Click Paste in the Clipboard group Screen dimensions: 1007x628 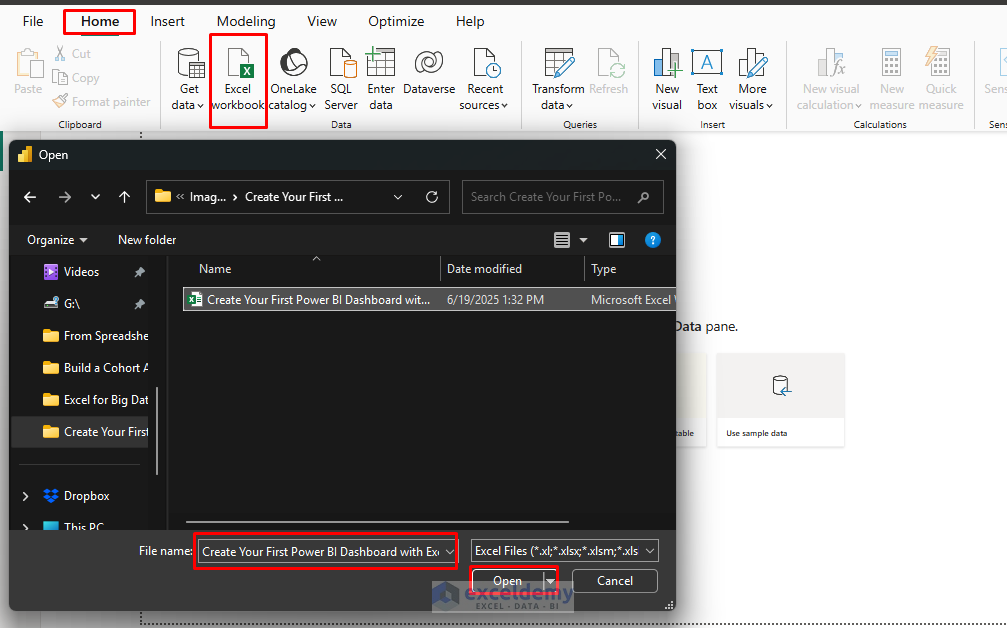point(28,72)
